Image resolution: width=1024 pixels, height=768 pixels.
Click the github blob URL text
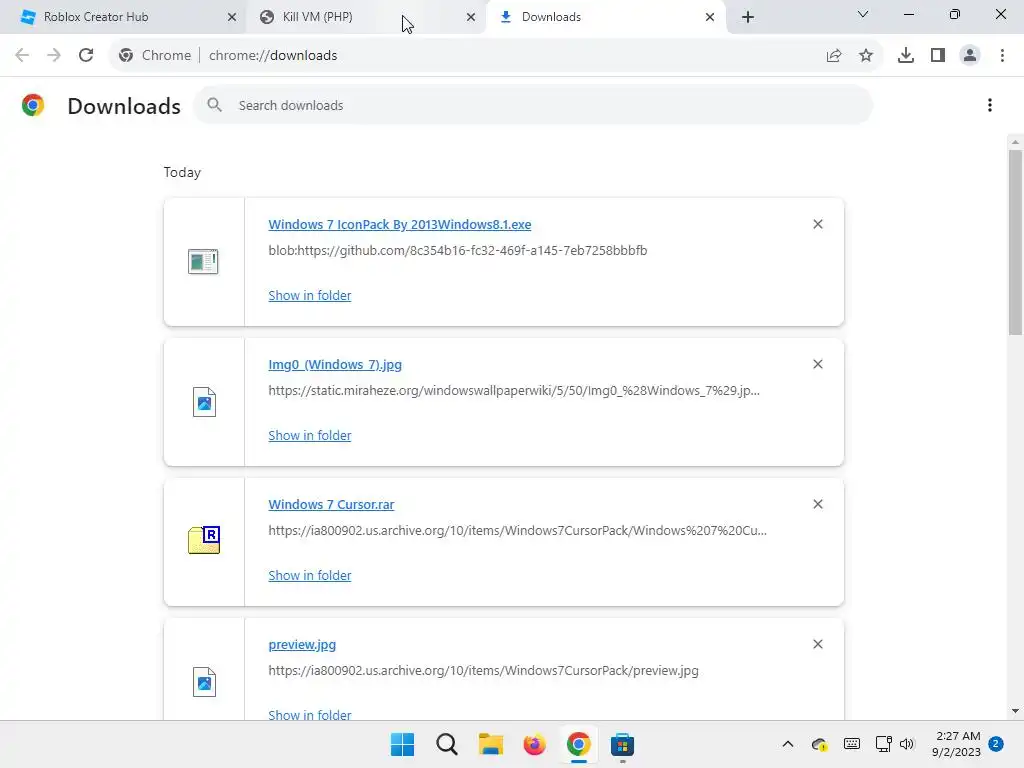point(458,250)
